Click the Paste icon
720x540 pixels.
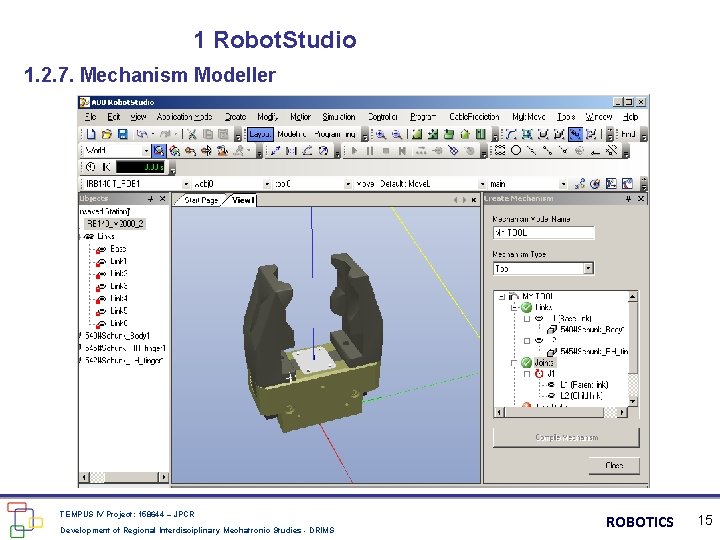tap(223, 134)
